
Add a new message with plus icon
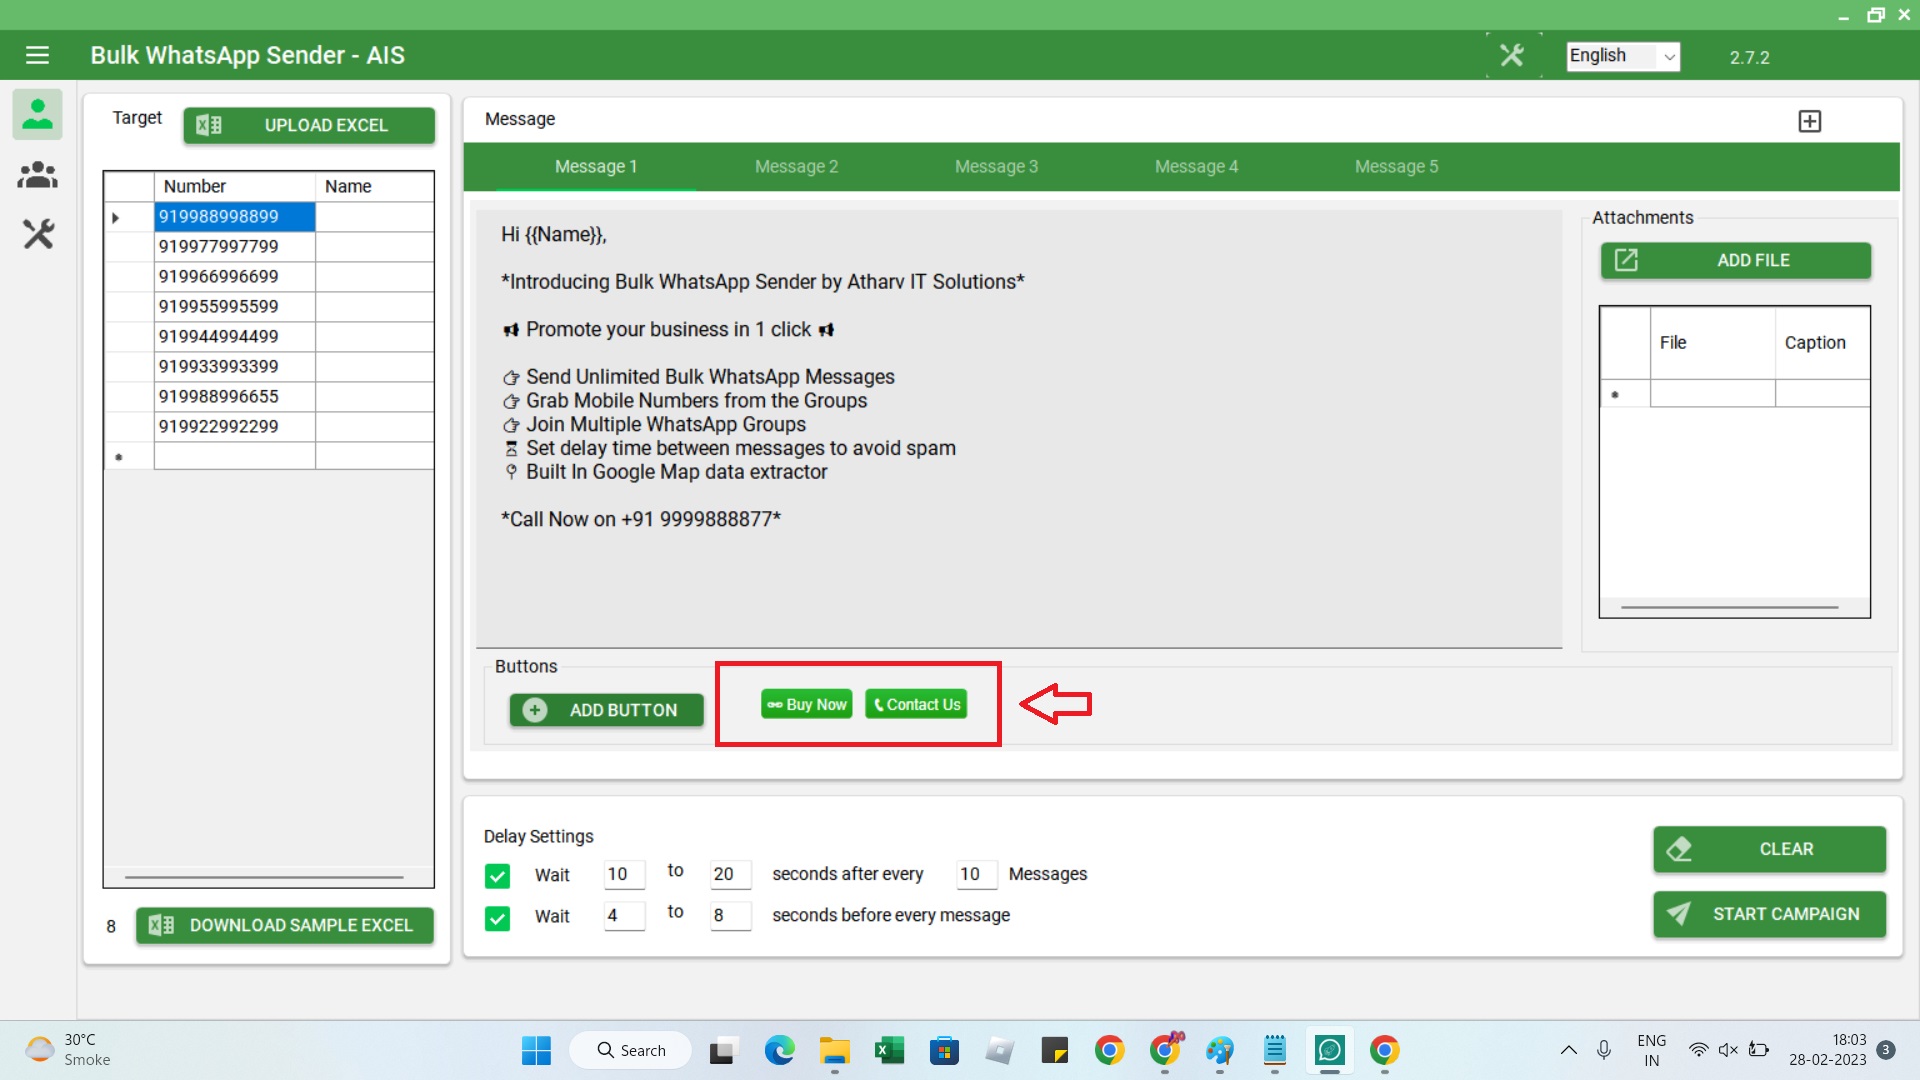pyautogui.click(x=1809, y=121)
